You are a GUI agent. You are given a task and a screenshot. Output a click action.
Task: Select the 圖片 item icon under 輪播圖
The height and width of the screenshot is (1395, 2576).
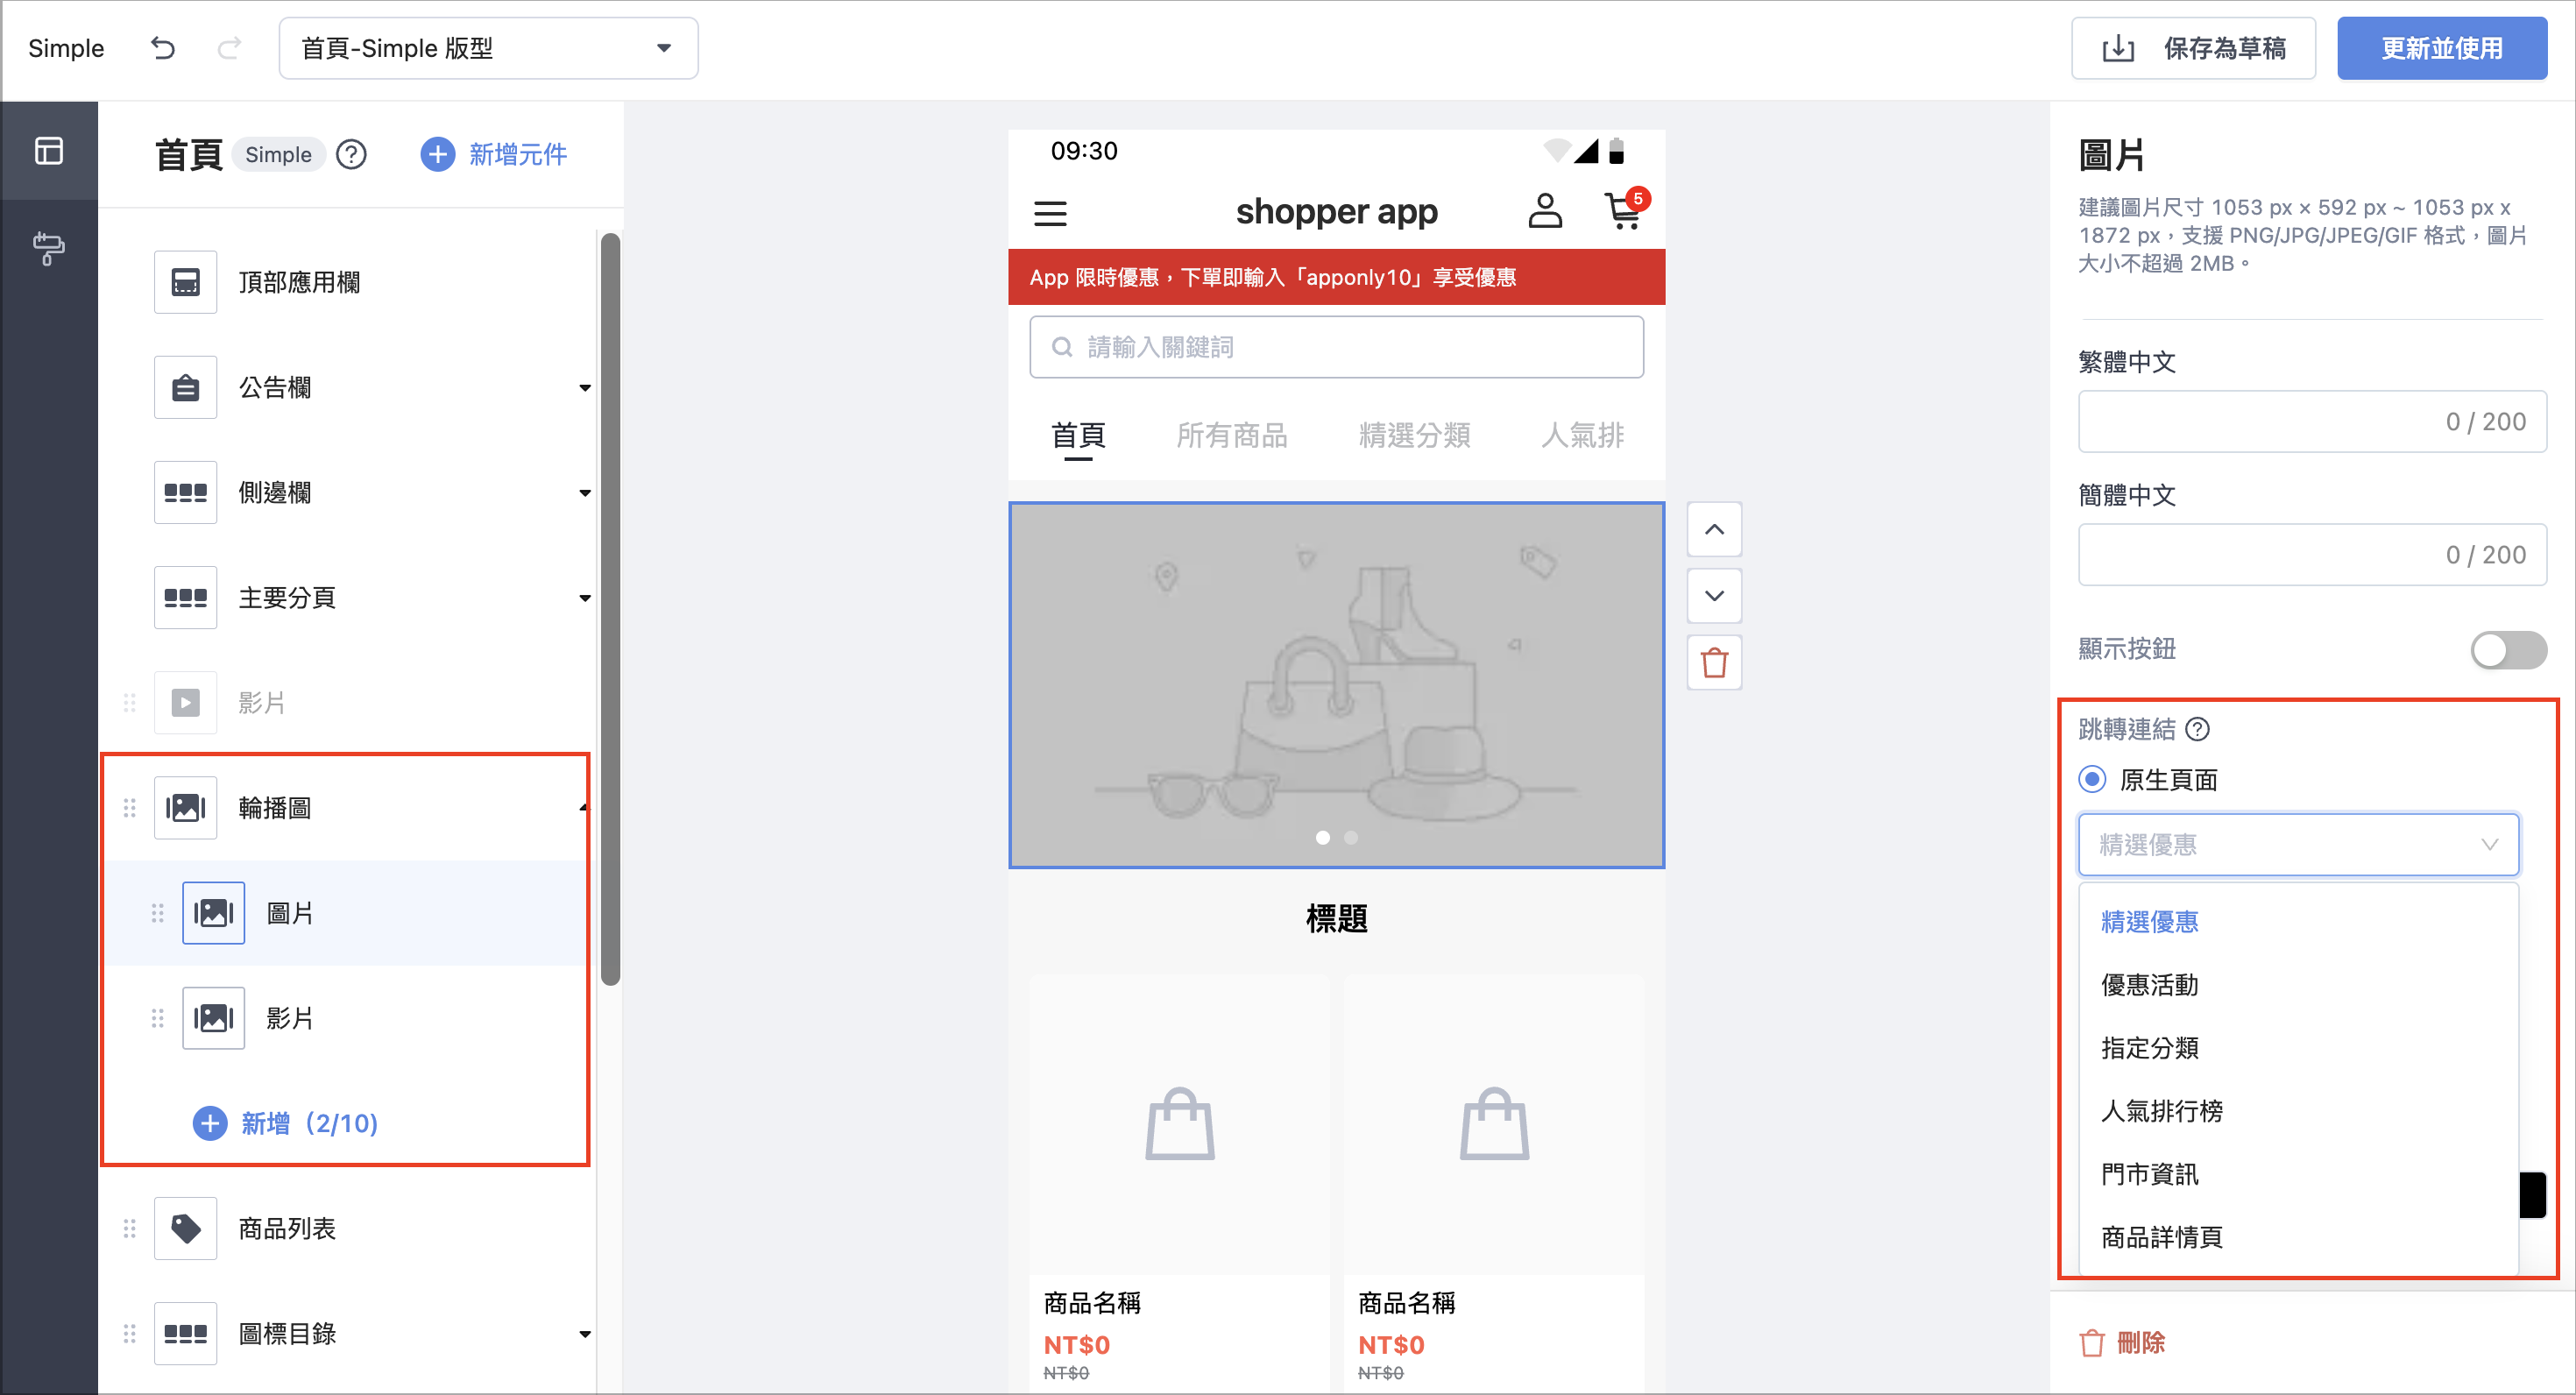click(214, 912)
